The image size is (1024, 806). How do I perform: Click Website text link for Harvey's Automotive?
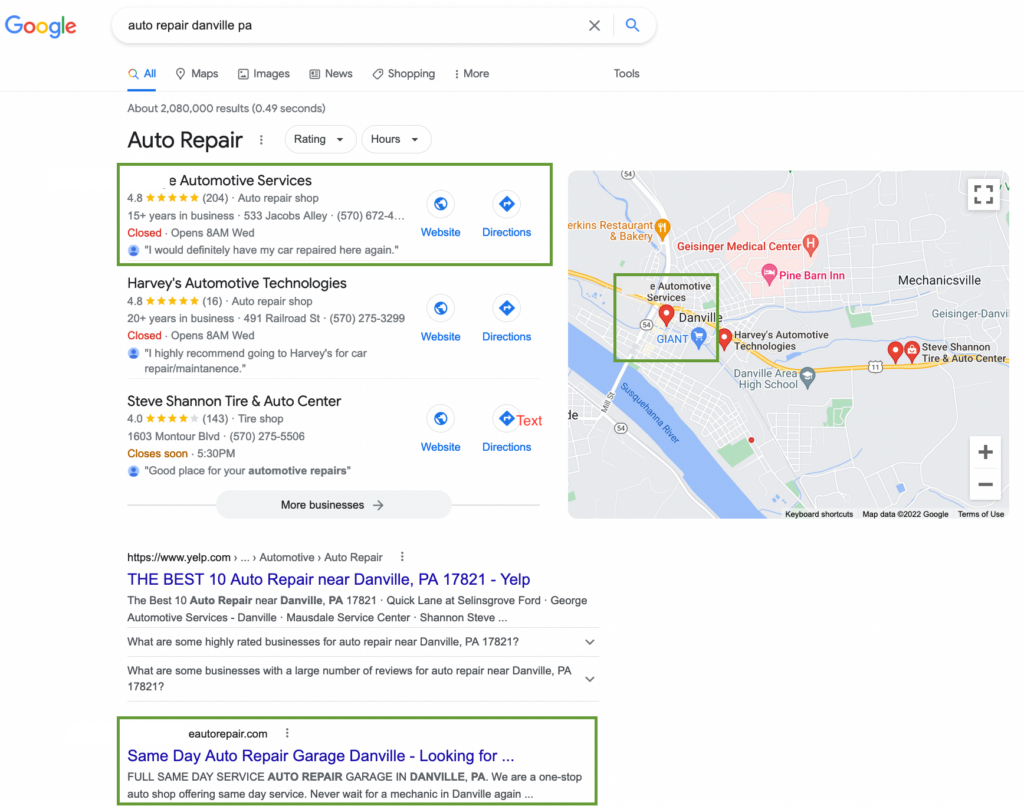tap(441, 336)
